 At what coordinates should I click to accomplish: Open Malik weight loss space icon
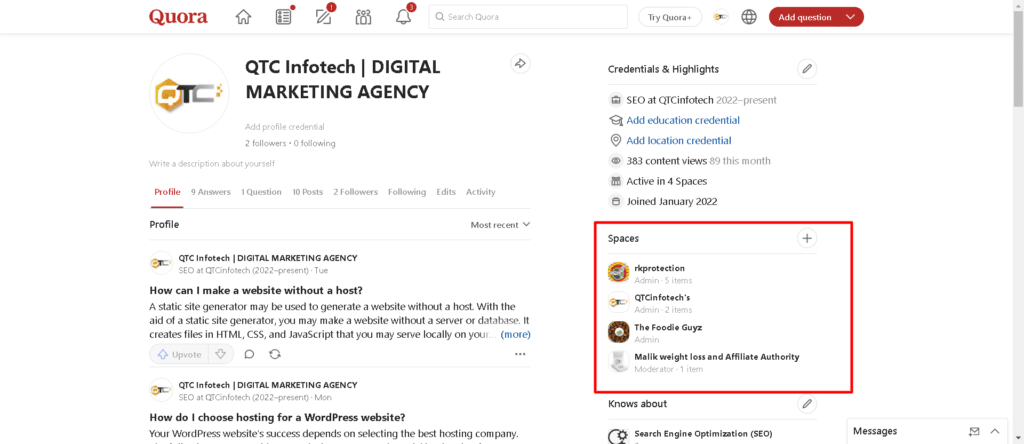618,362
